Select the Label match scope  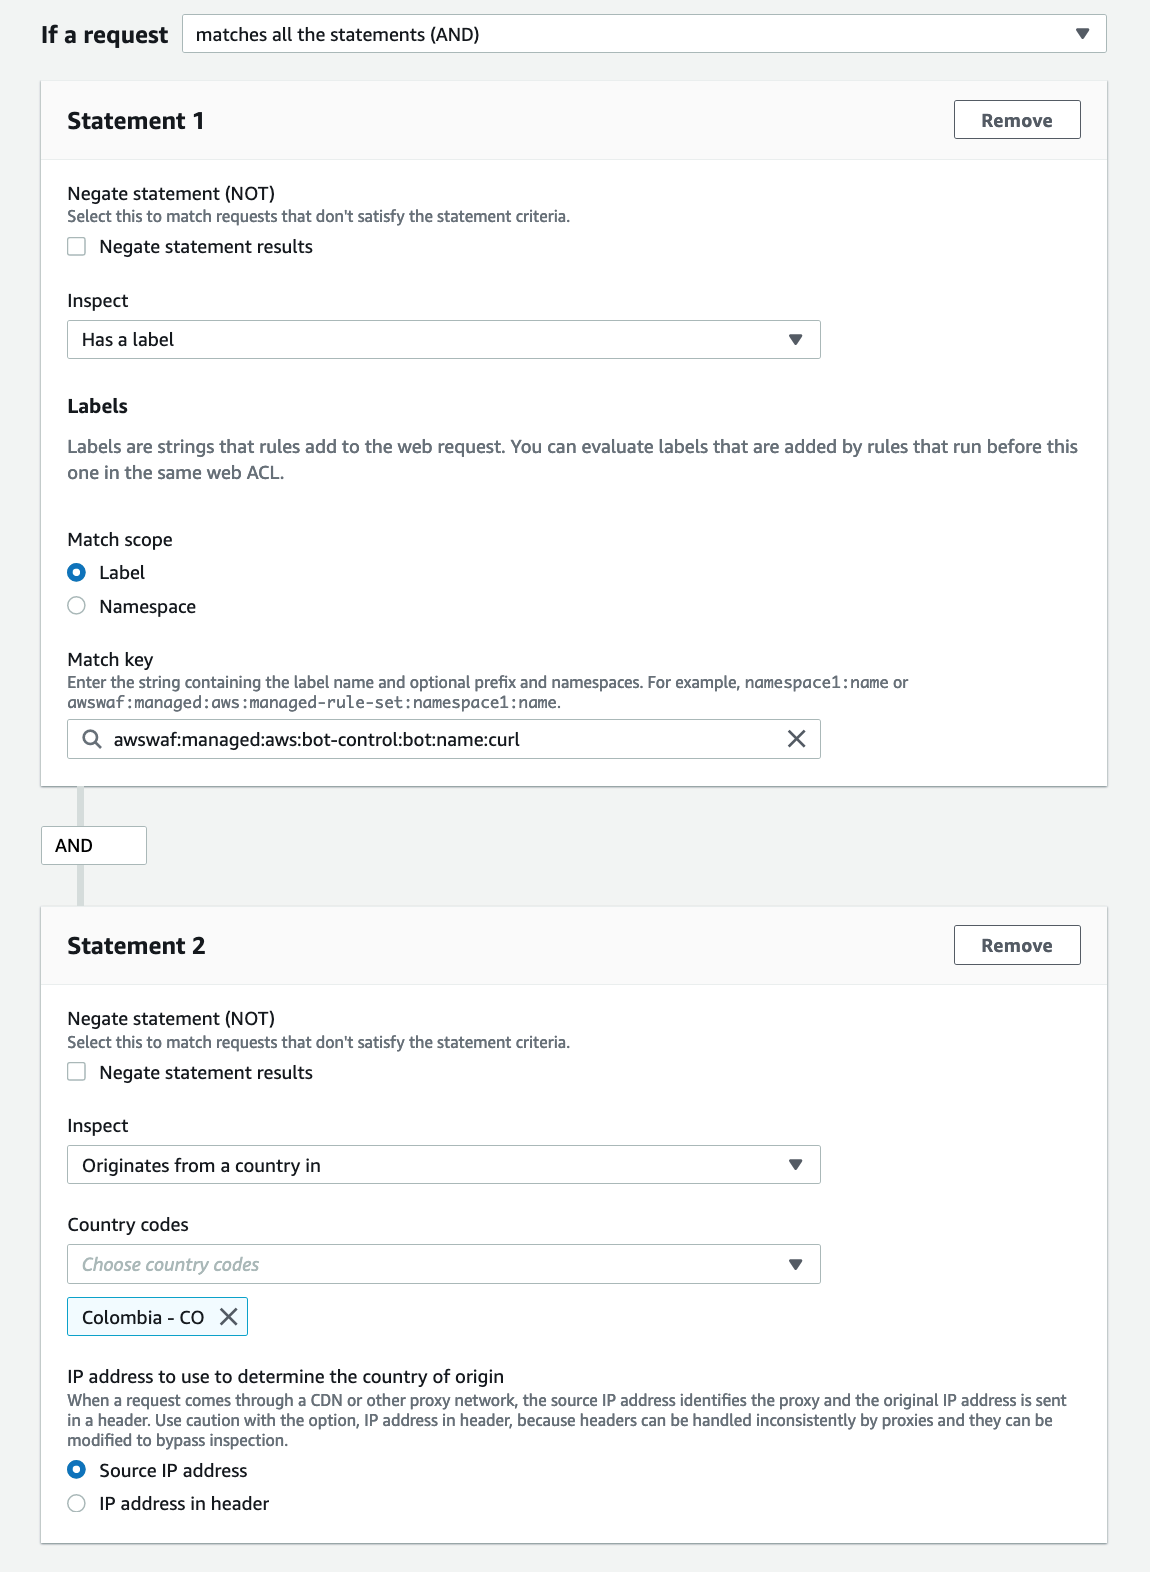(77, 573)
